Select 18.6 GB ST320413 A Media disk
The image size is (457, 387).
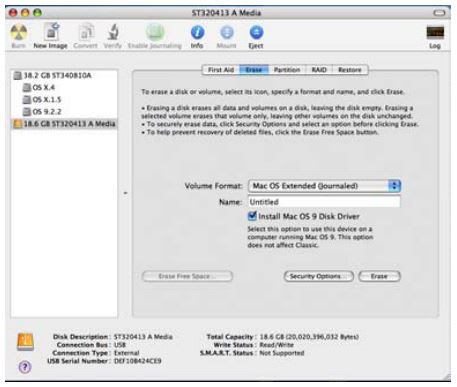pyautogui.click(x=64, y=124)
